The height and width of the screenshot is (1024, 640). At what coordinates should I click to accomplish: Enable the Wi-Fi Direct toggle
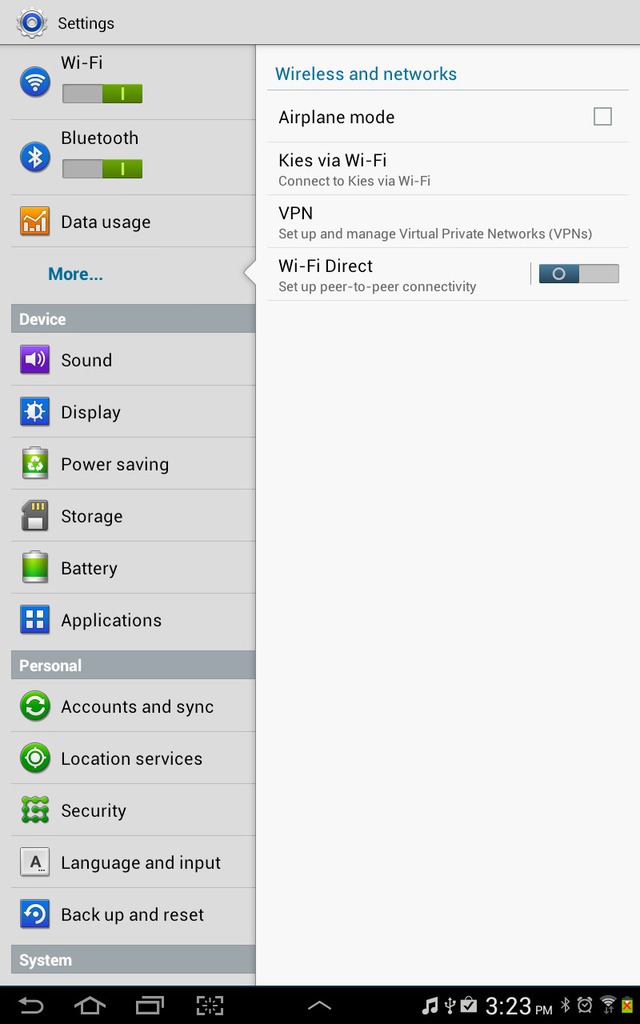pos(579,274)
